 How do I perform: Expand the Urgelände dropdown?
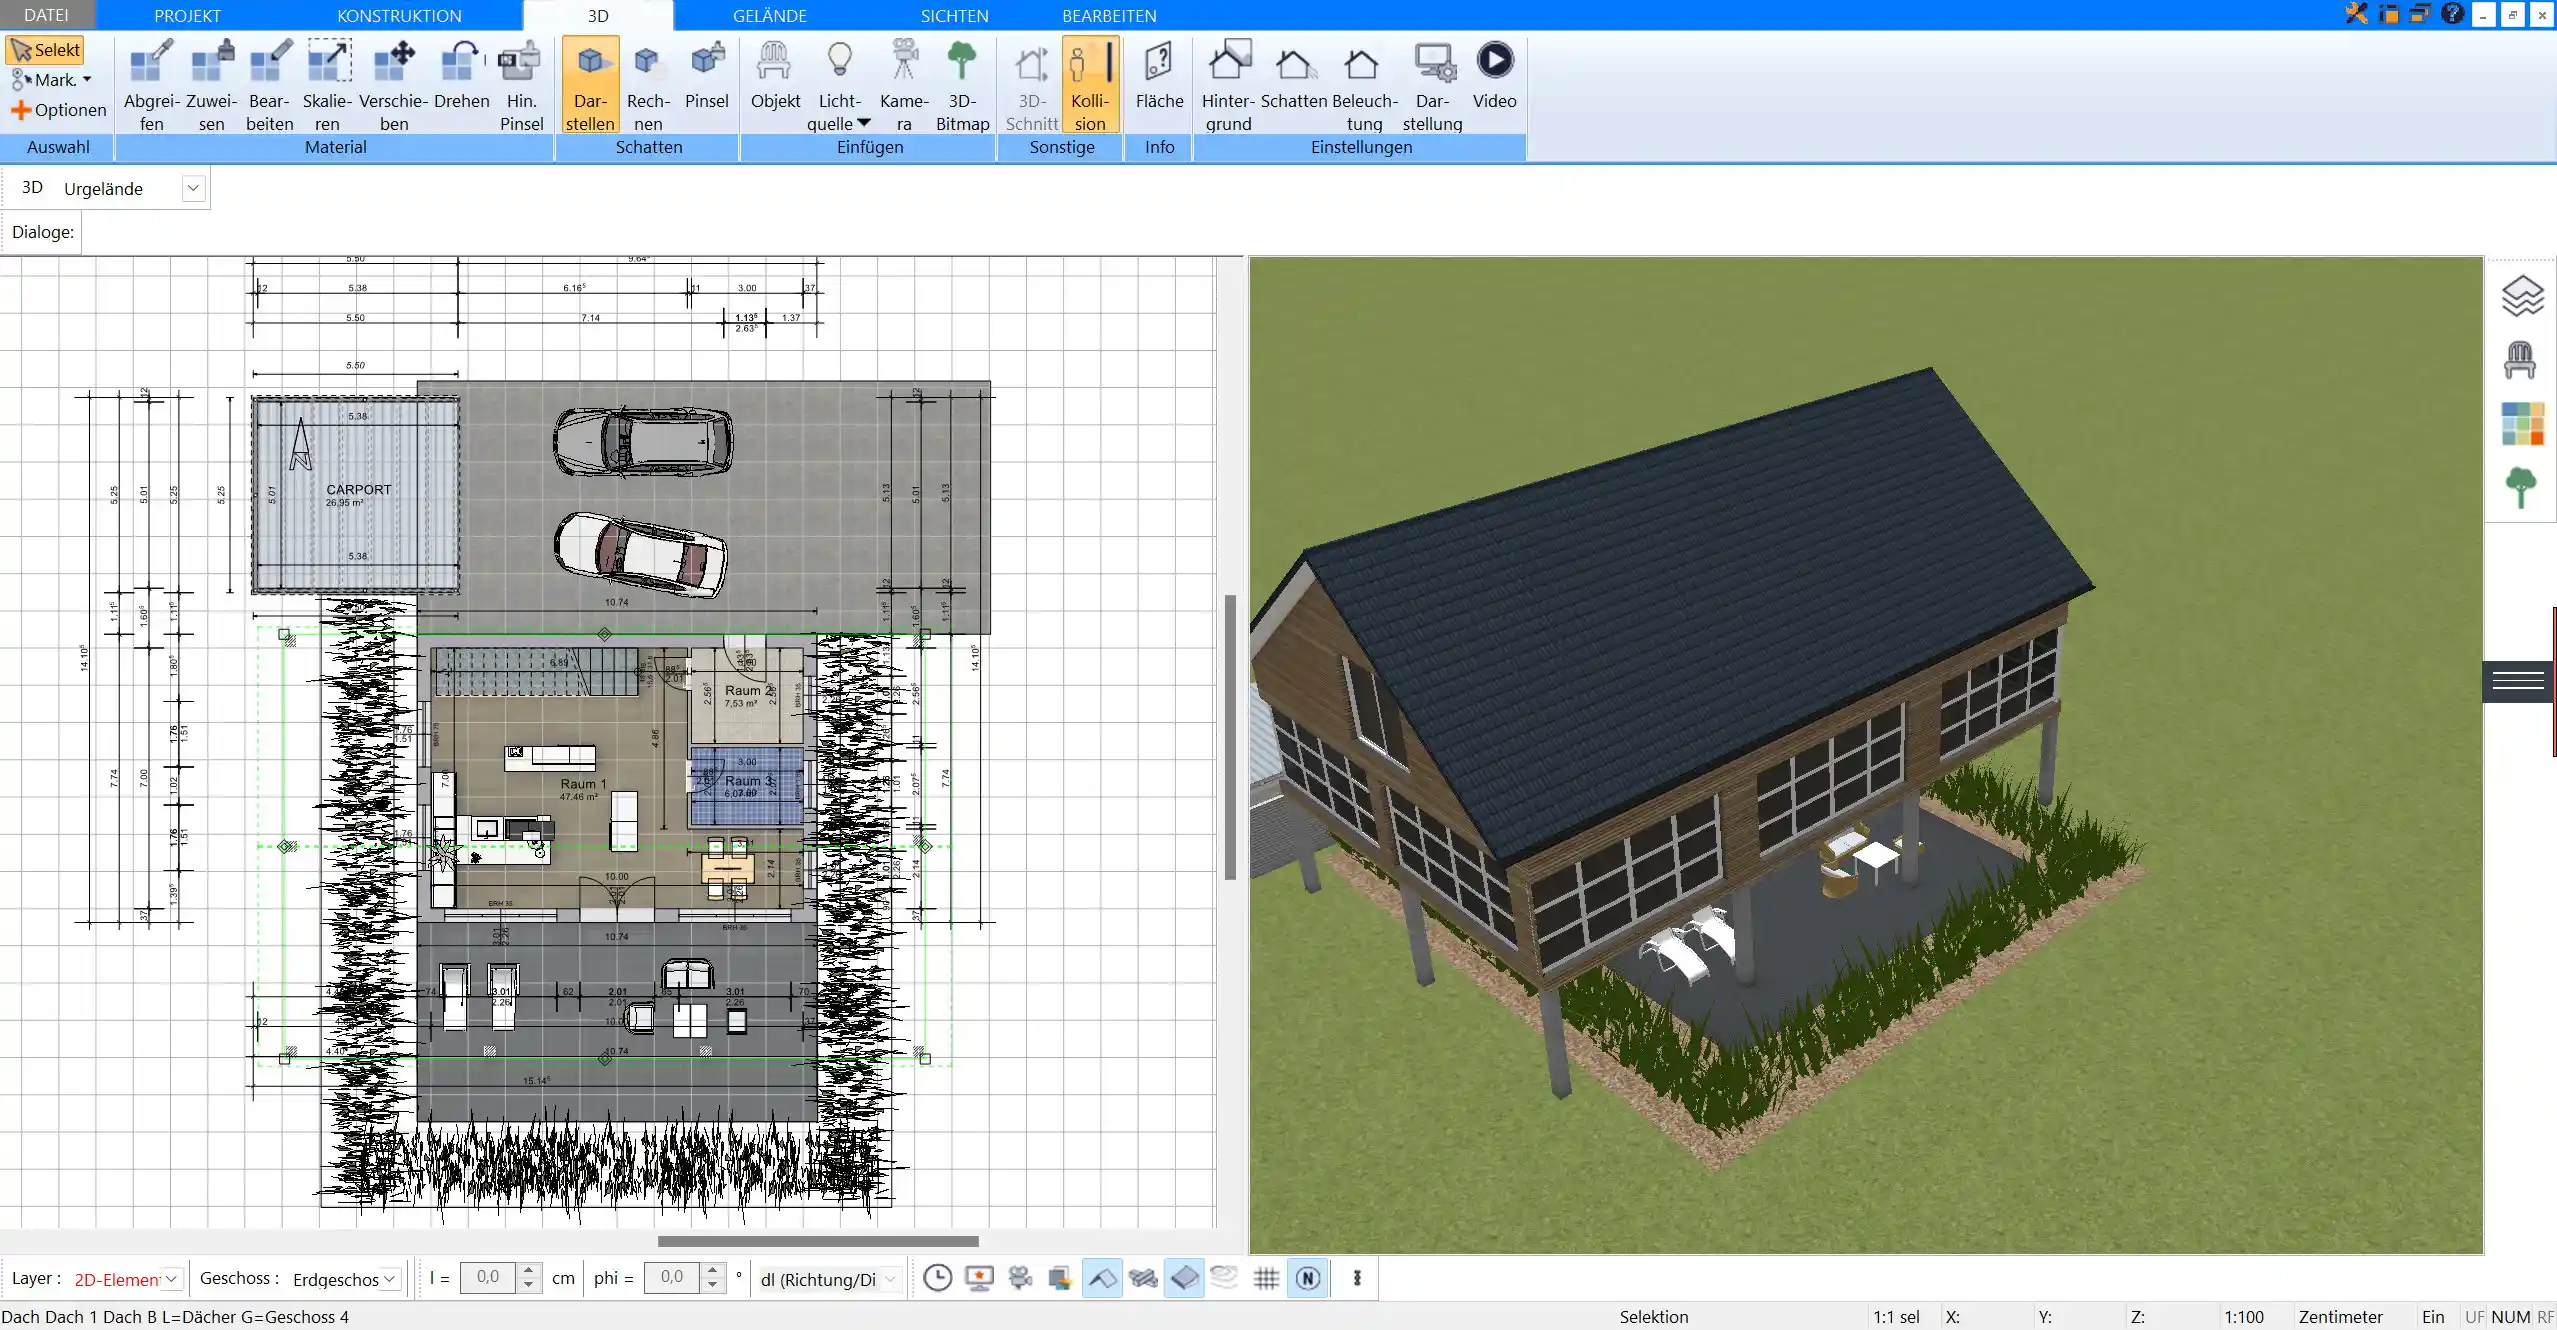pos(193,188)
